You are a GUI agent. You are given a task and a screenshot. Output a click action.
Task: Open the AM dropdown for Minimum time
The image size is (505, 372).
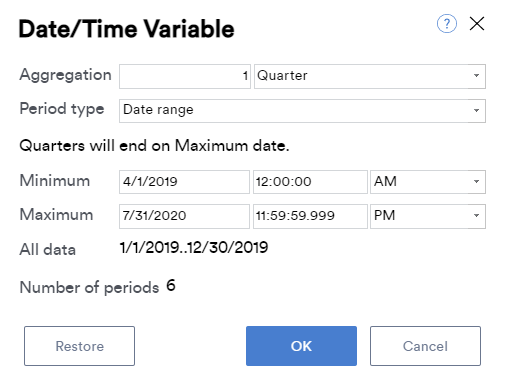[x=428, y=182]
